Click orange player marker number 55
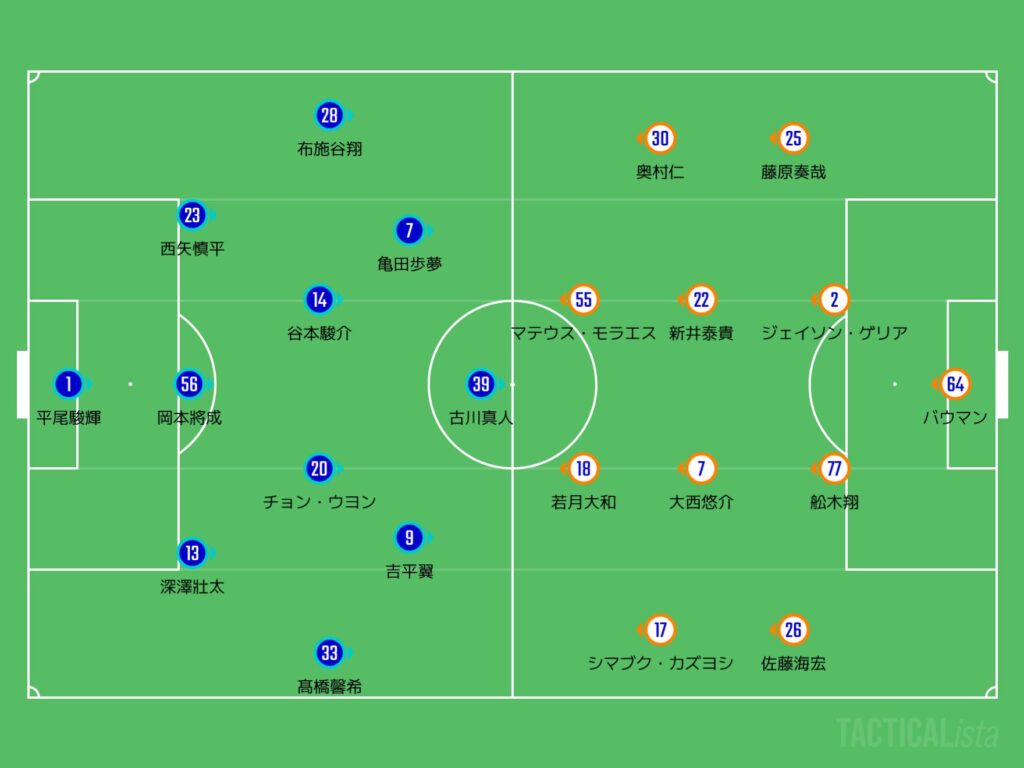 pos(584,299)
